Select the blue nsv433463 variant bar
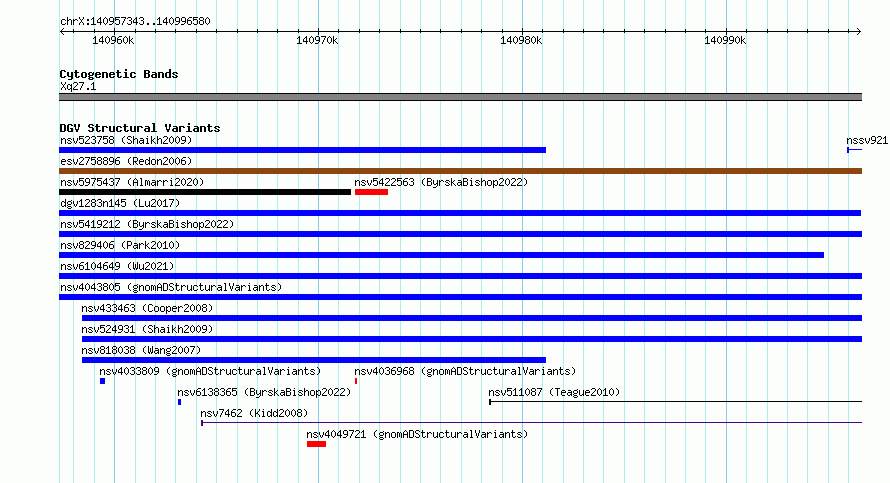 click(472, 318)
